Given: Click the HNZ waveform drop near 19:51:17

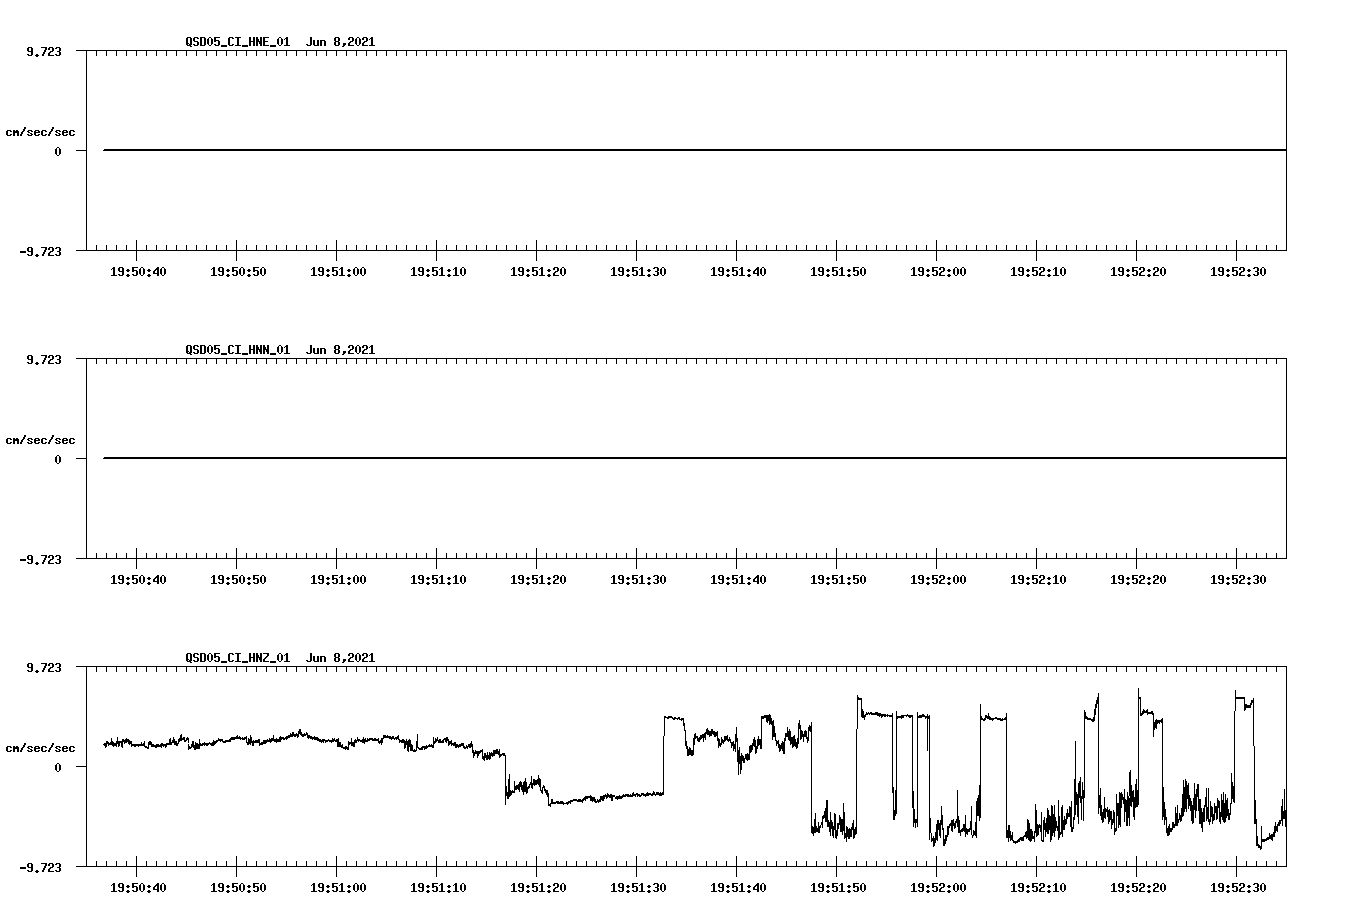Looking at the screenshot, I should click(x=506, y=778).
